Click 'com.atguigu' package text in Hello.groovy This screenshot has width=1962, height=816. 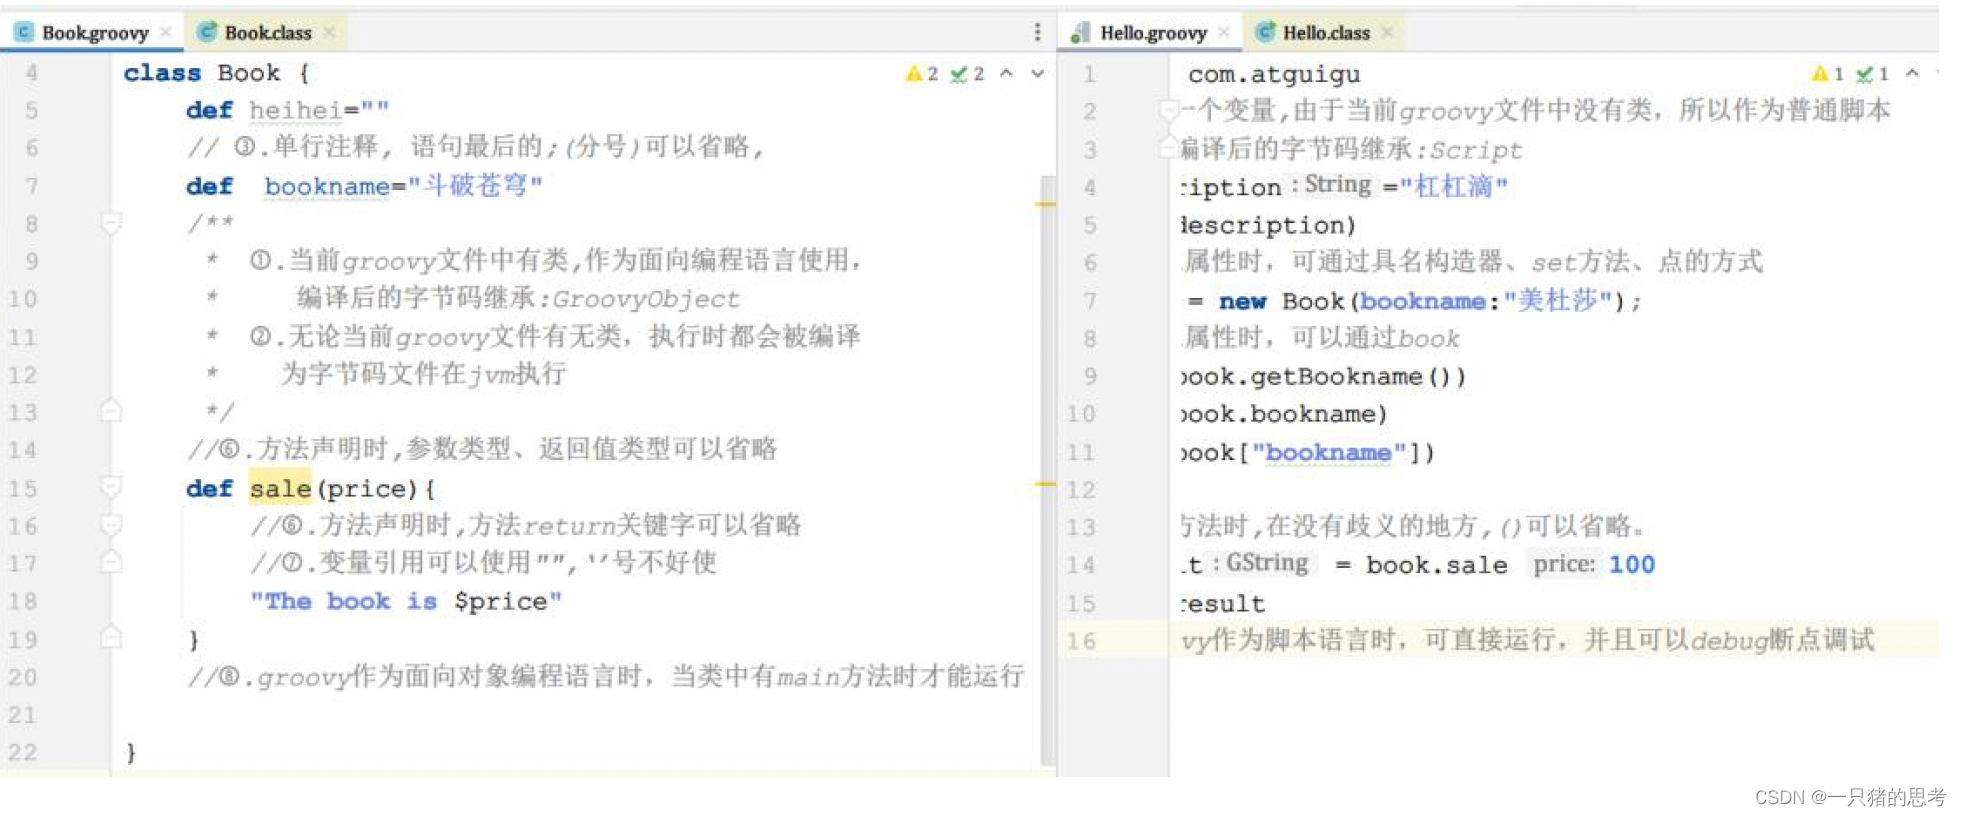1274,74
